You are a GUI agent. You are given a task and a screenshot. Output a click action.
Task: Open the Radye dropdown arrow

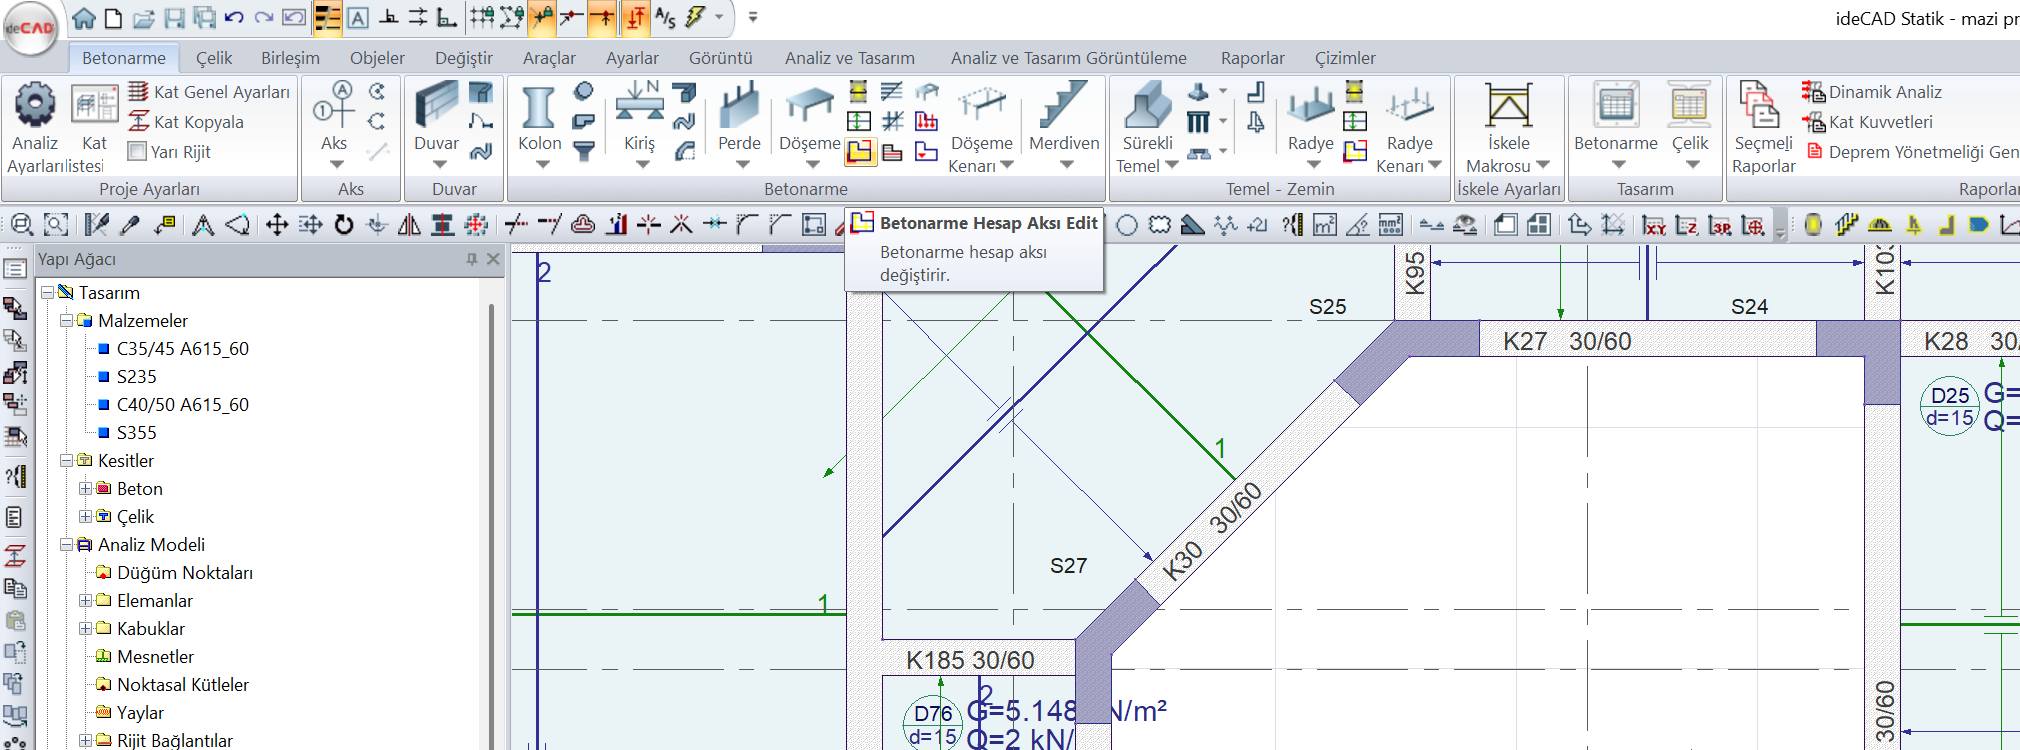click(x=1313, y=165)
